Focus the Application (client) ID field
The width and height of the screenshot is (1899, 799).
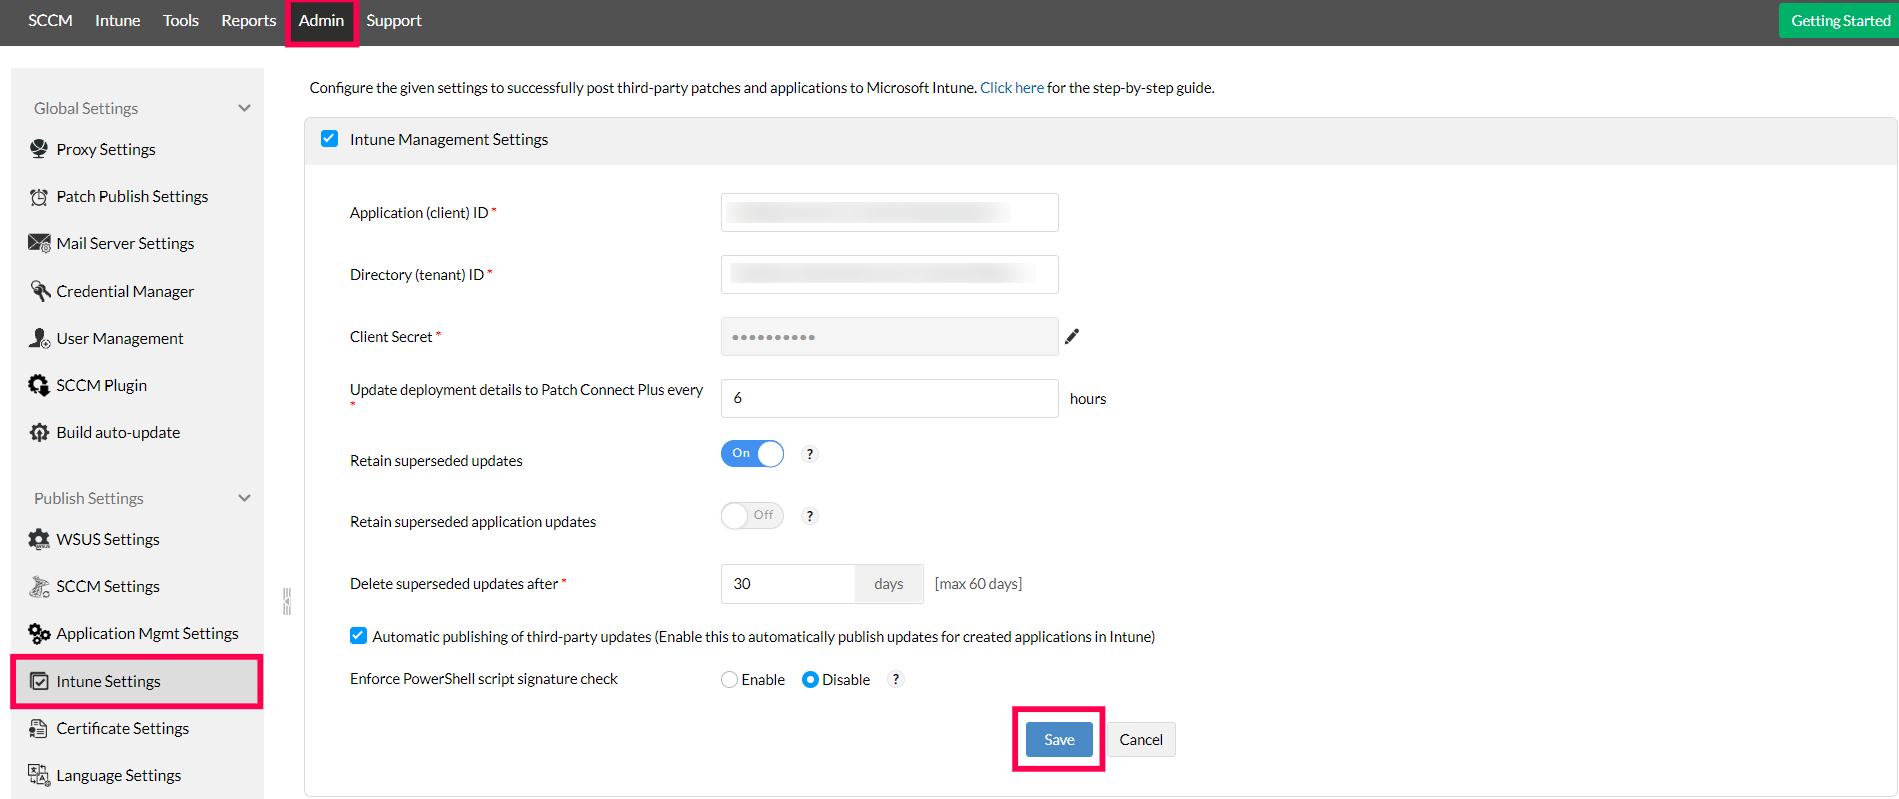[x=889, y=212]
